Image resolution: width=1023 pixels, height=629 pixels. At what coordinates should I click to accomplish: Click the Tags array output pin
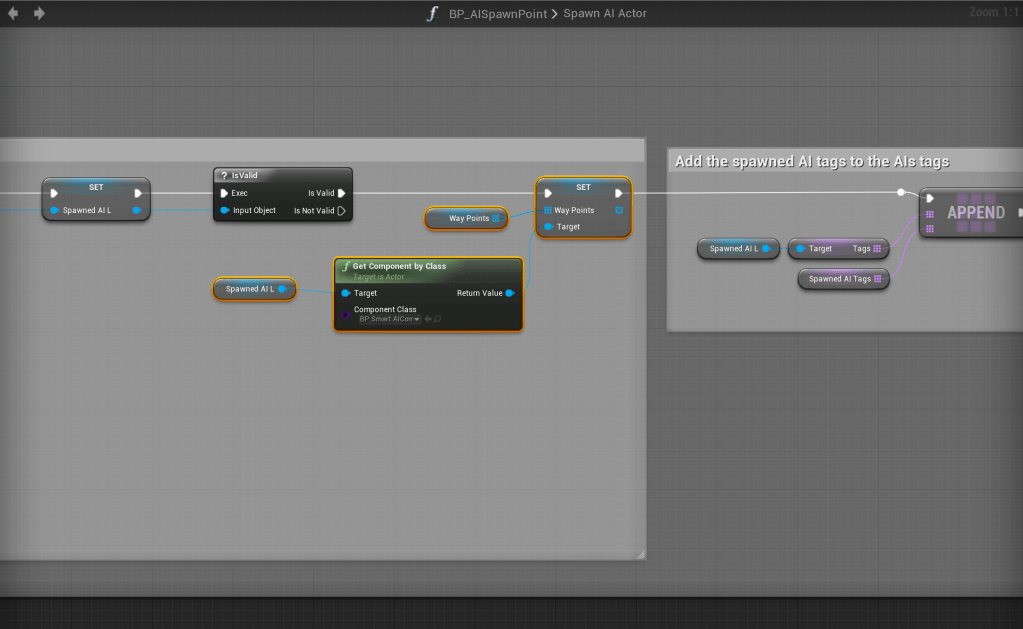877,249
